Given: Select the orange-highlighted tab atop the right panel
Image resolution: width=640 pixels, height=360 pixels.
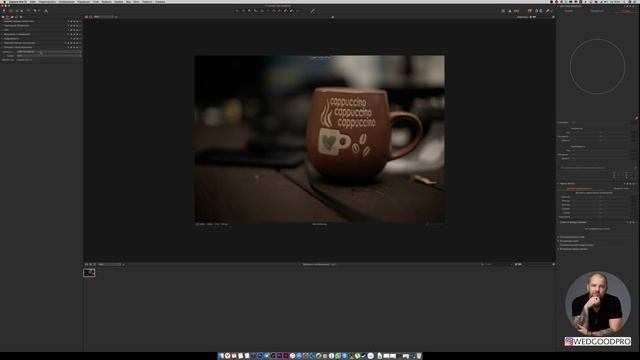Looking at the screenshot, I should (x=626, y=11).
